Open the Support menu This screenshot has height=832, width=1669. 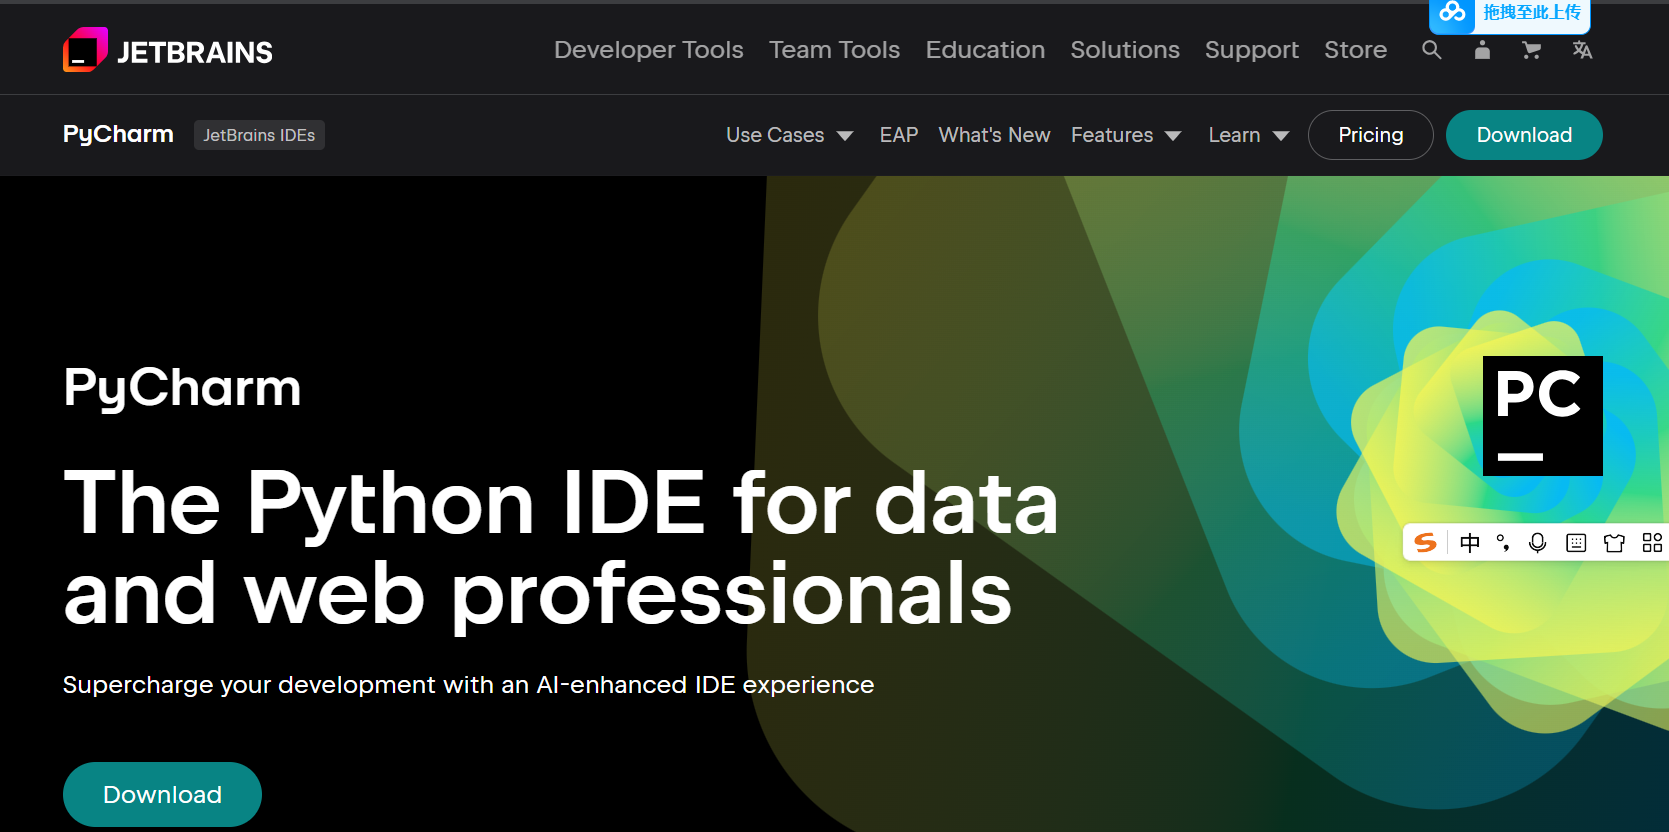point(1252,50)
